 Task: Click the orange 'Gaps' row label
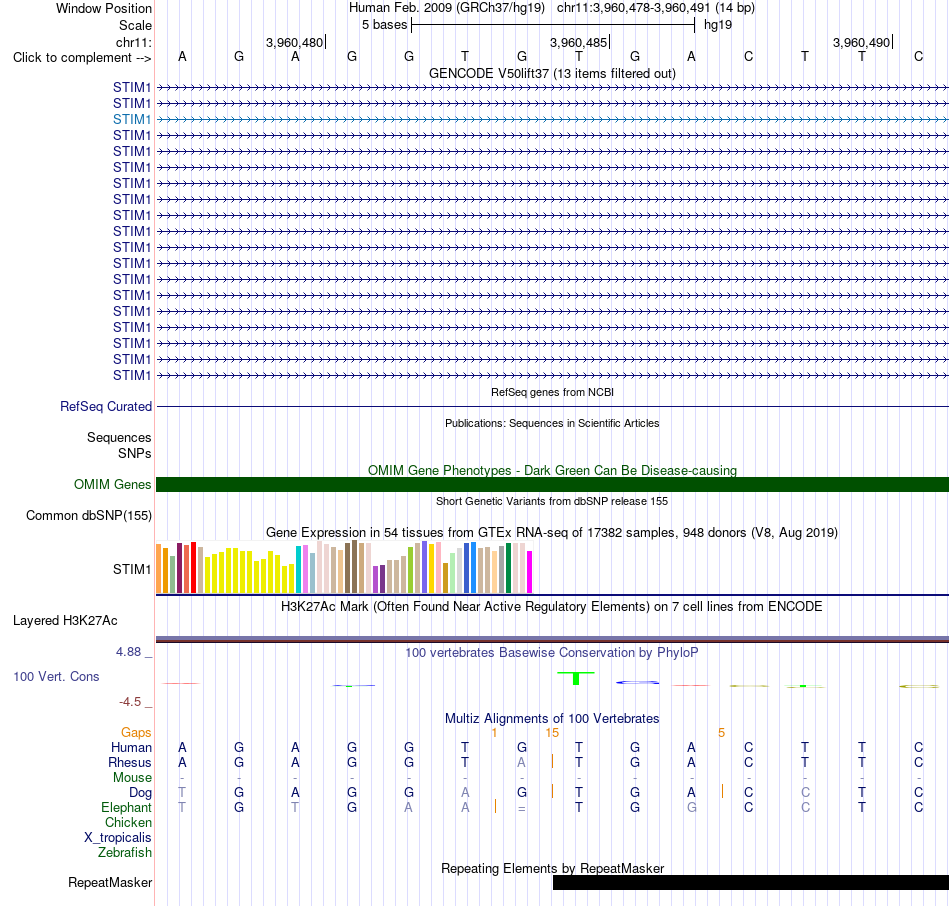click(136, 733)
